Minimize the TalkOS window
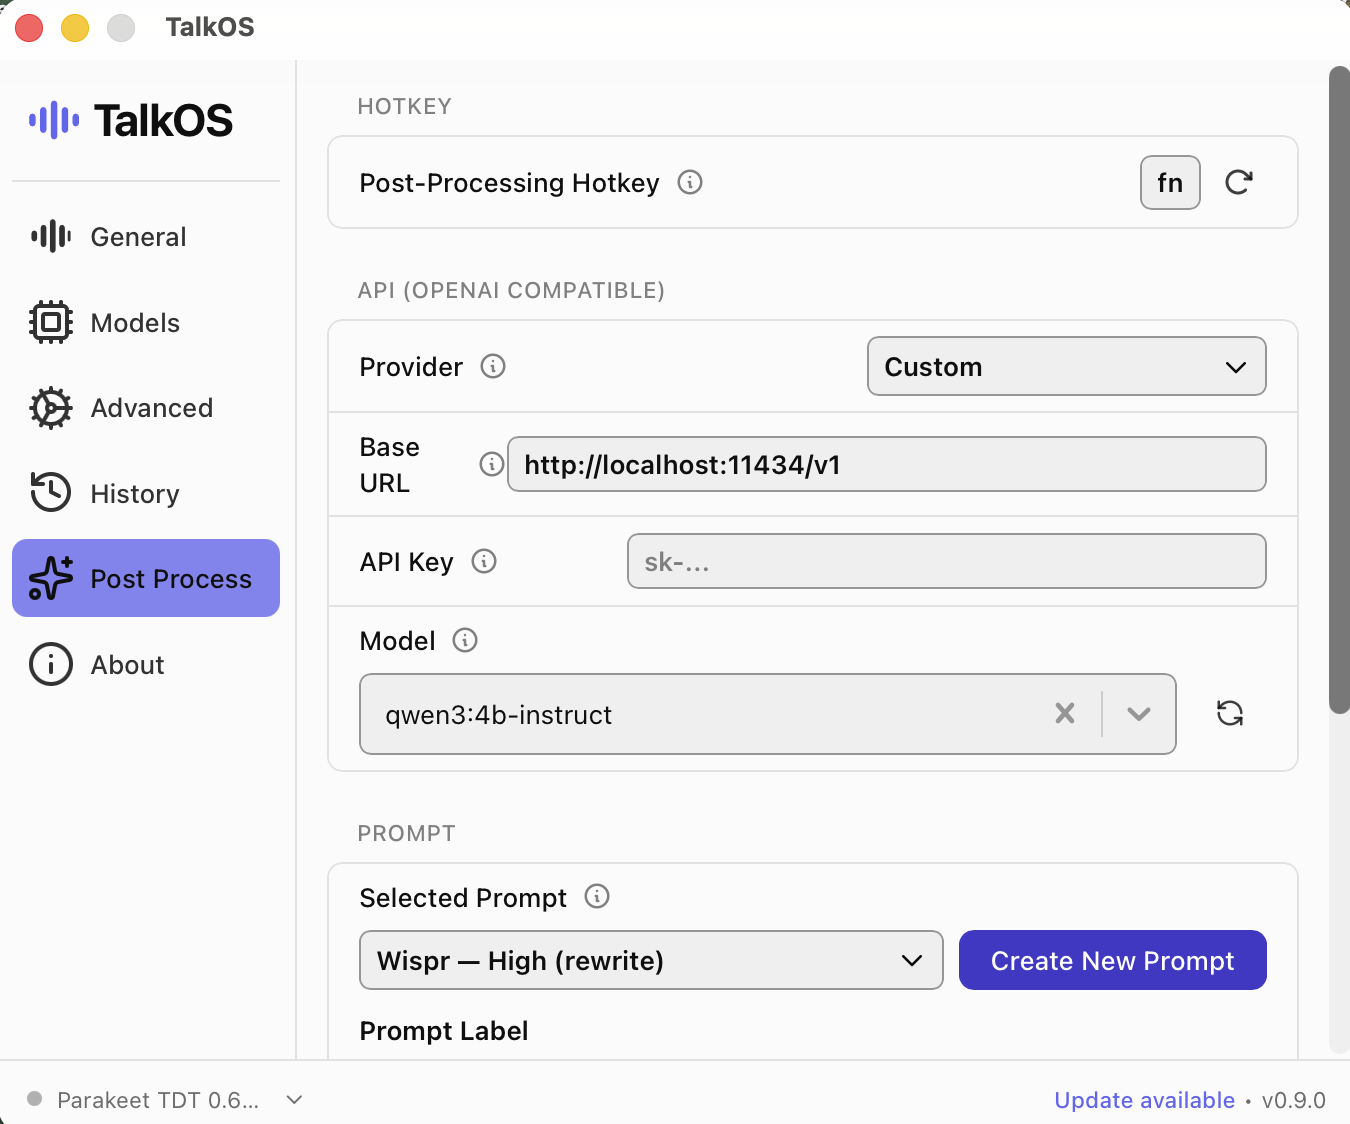The image size is (1350, 1124). (75, 28)
